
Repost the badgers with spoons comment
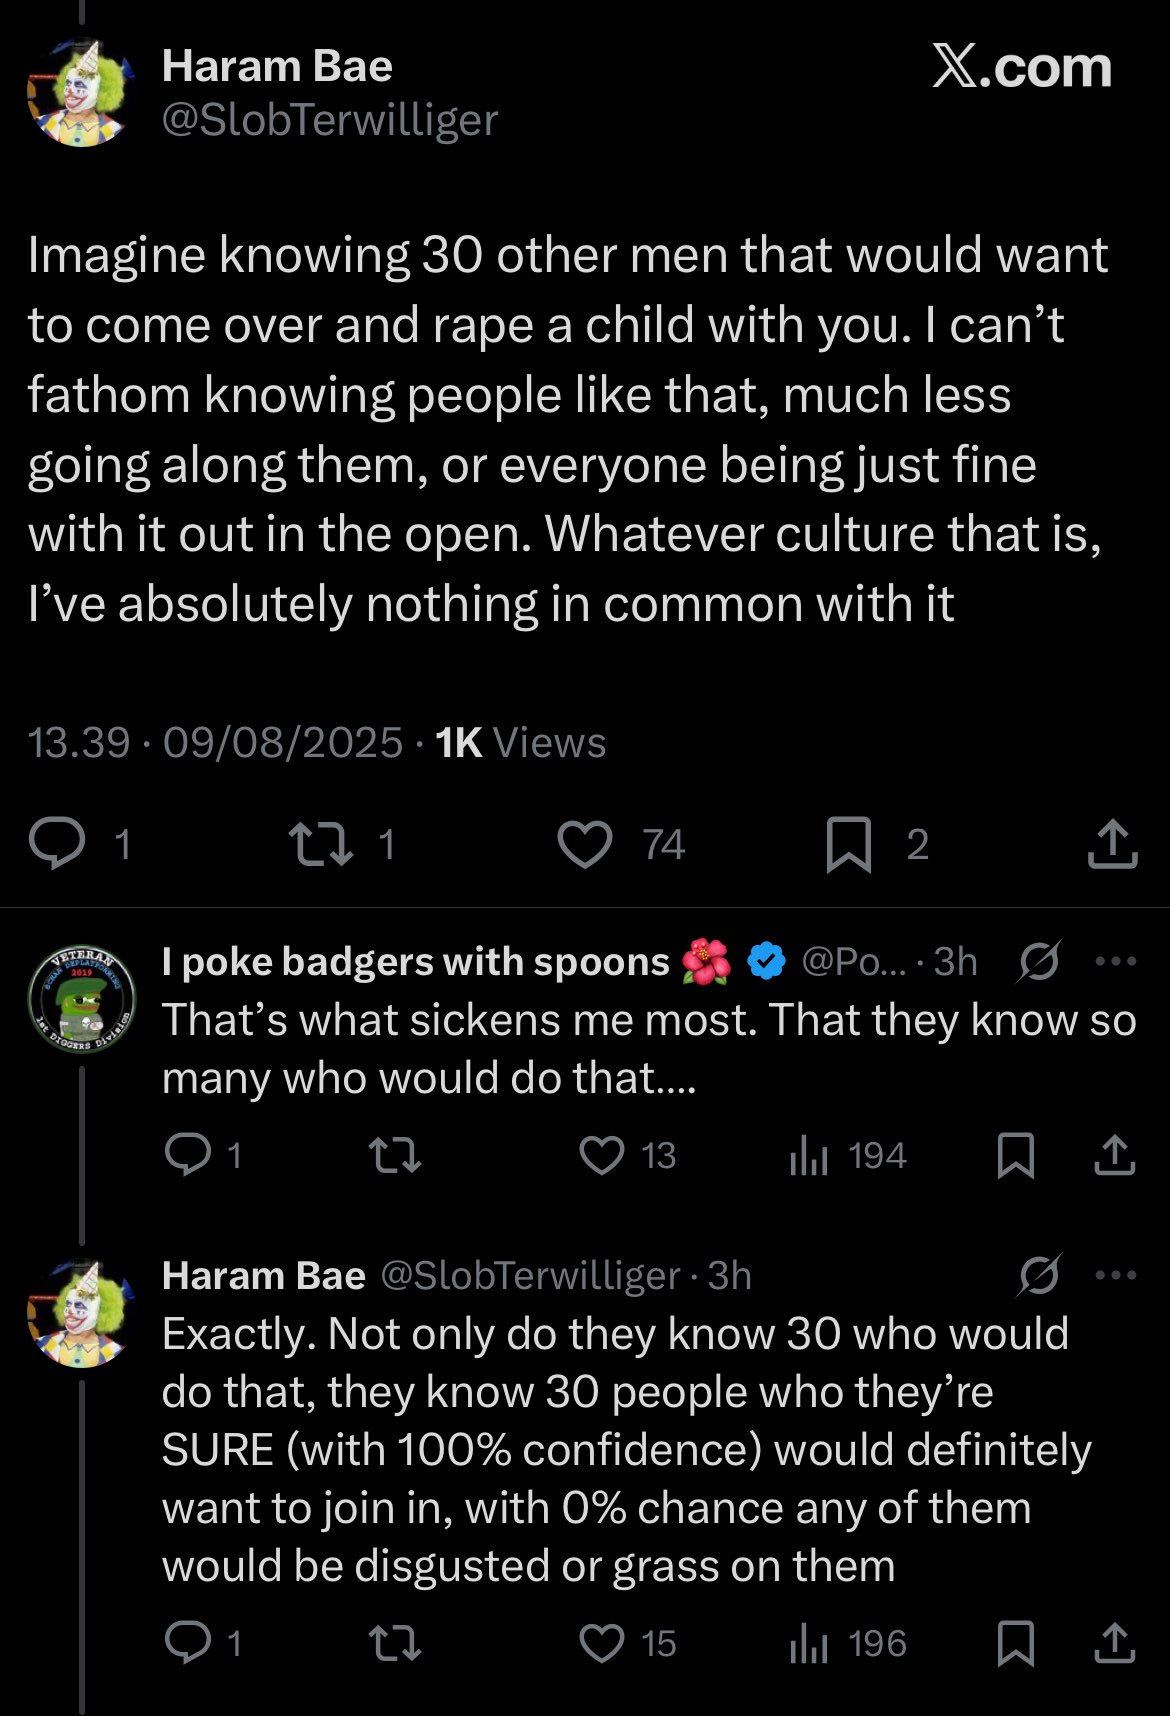point(395,1156)
